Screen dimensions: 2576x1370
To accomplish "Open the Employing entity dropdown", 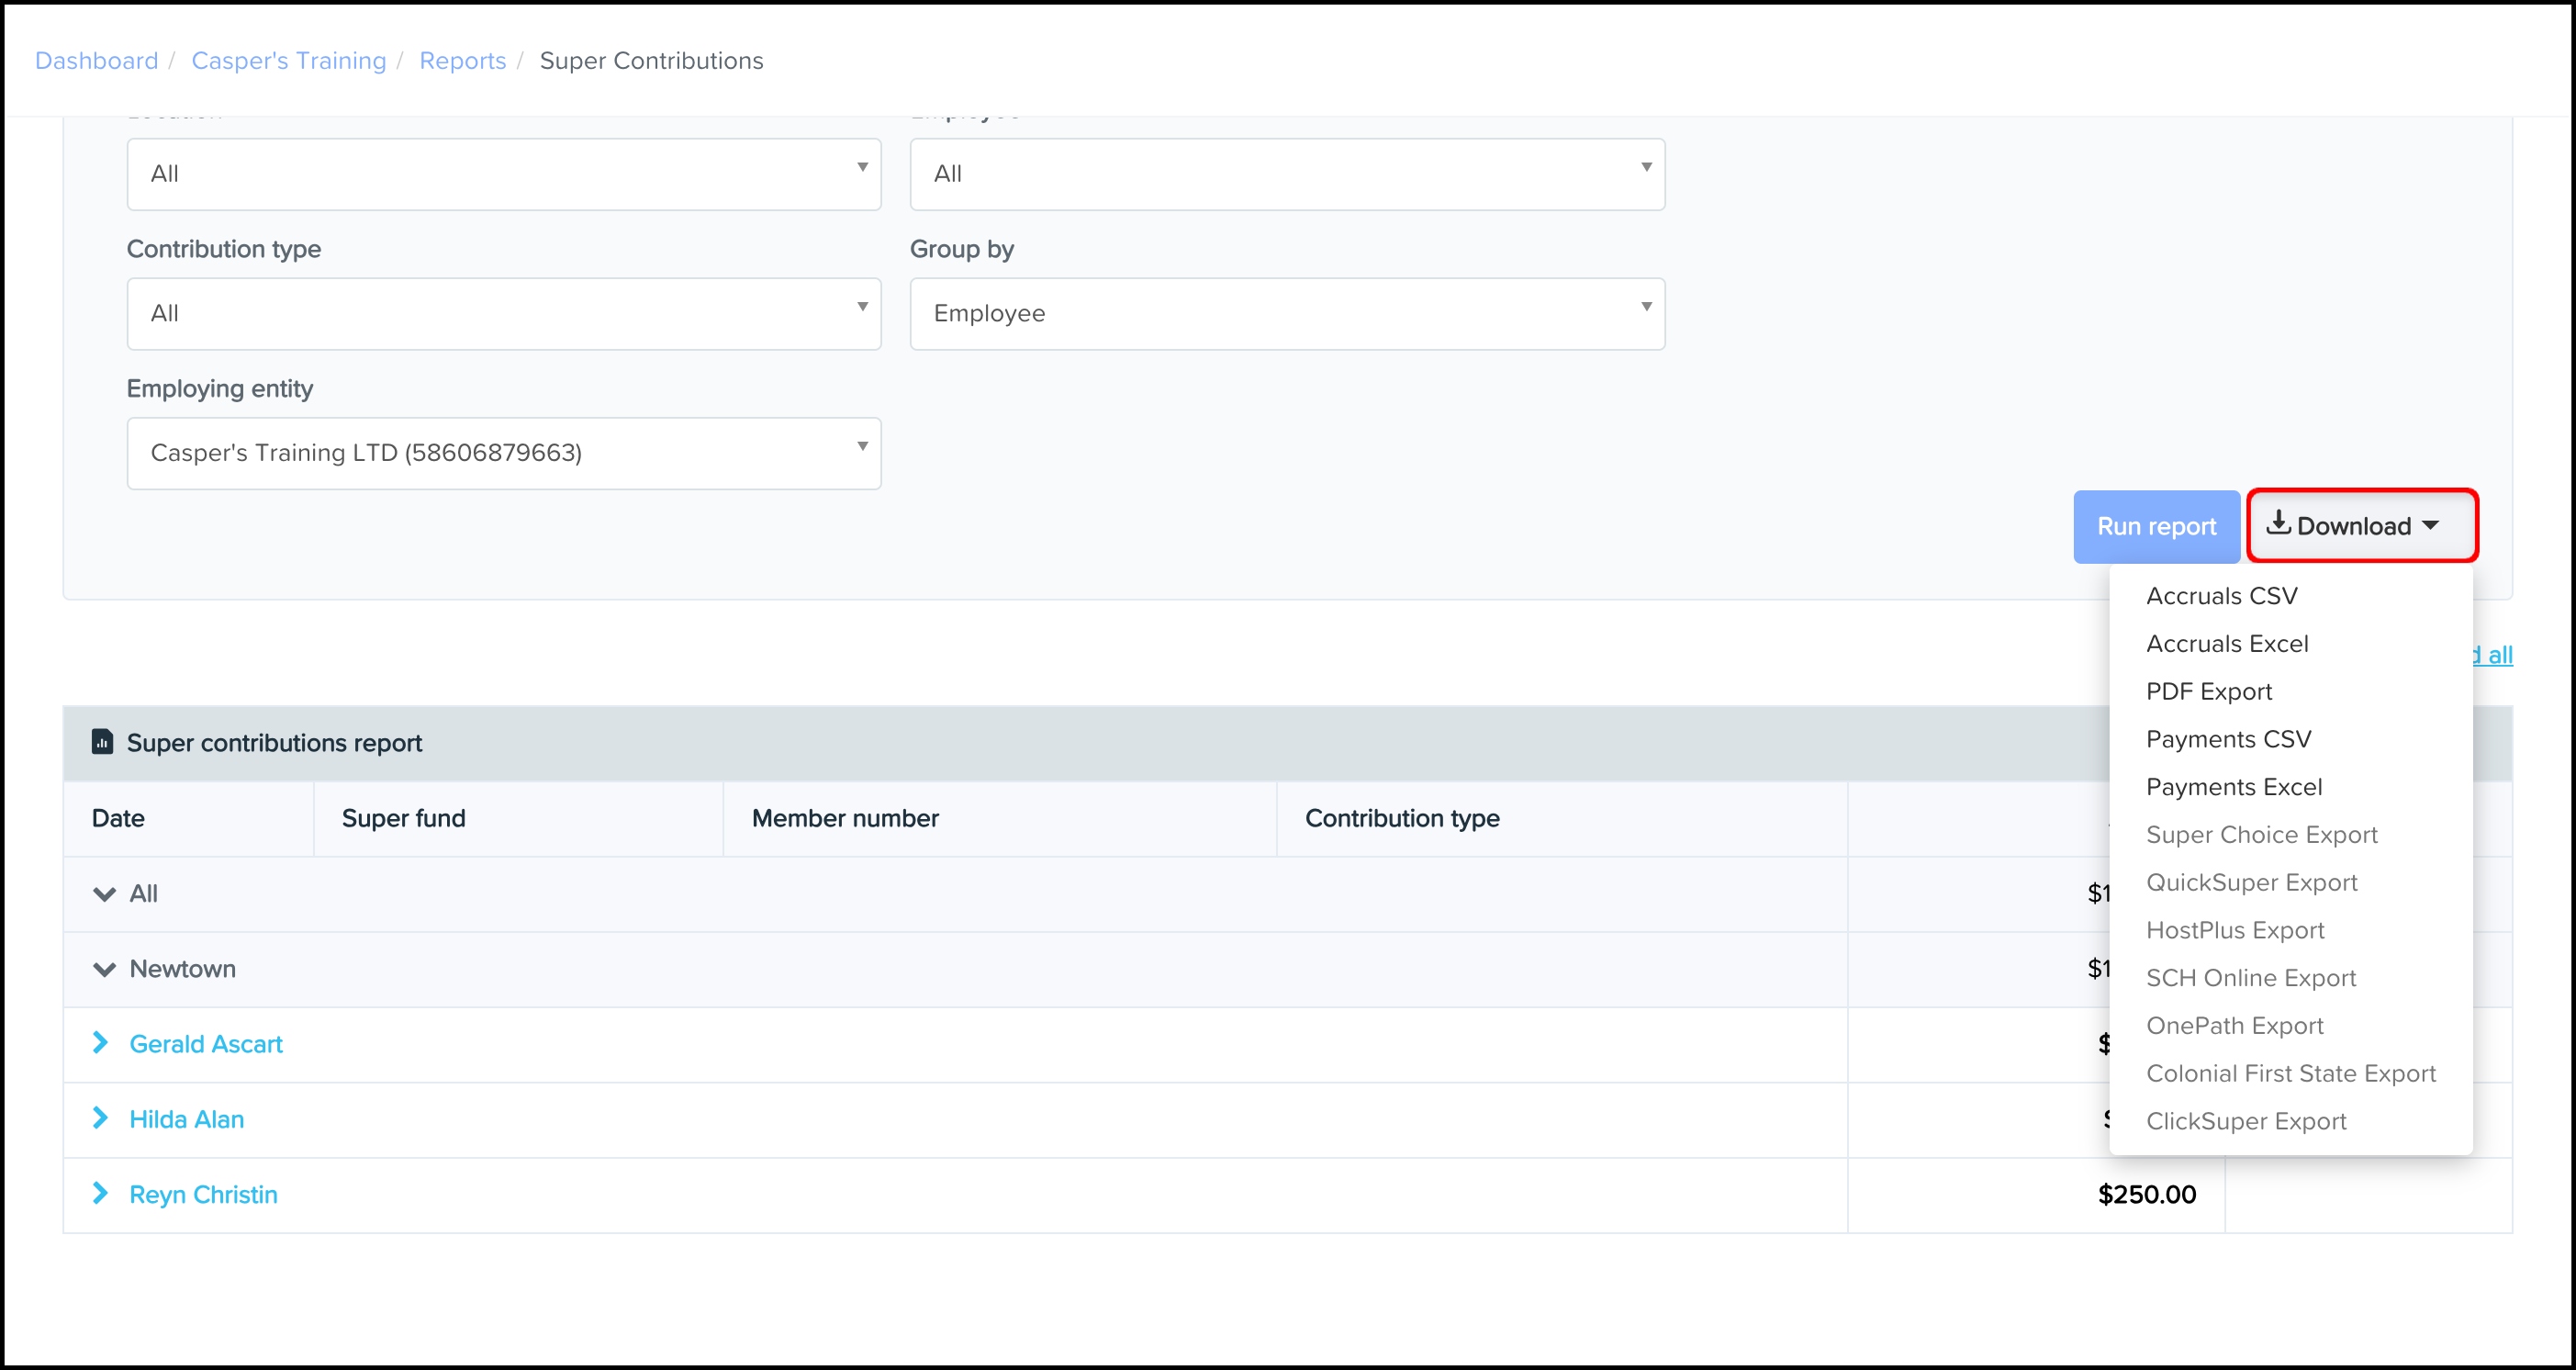I will (x=503, y=453).
